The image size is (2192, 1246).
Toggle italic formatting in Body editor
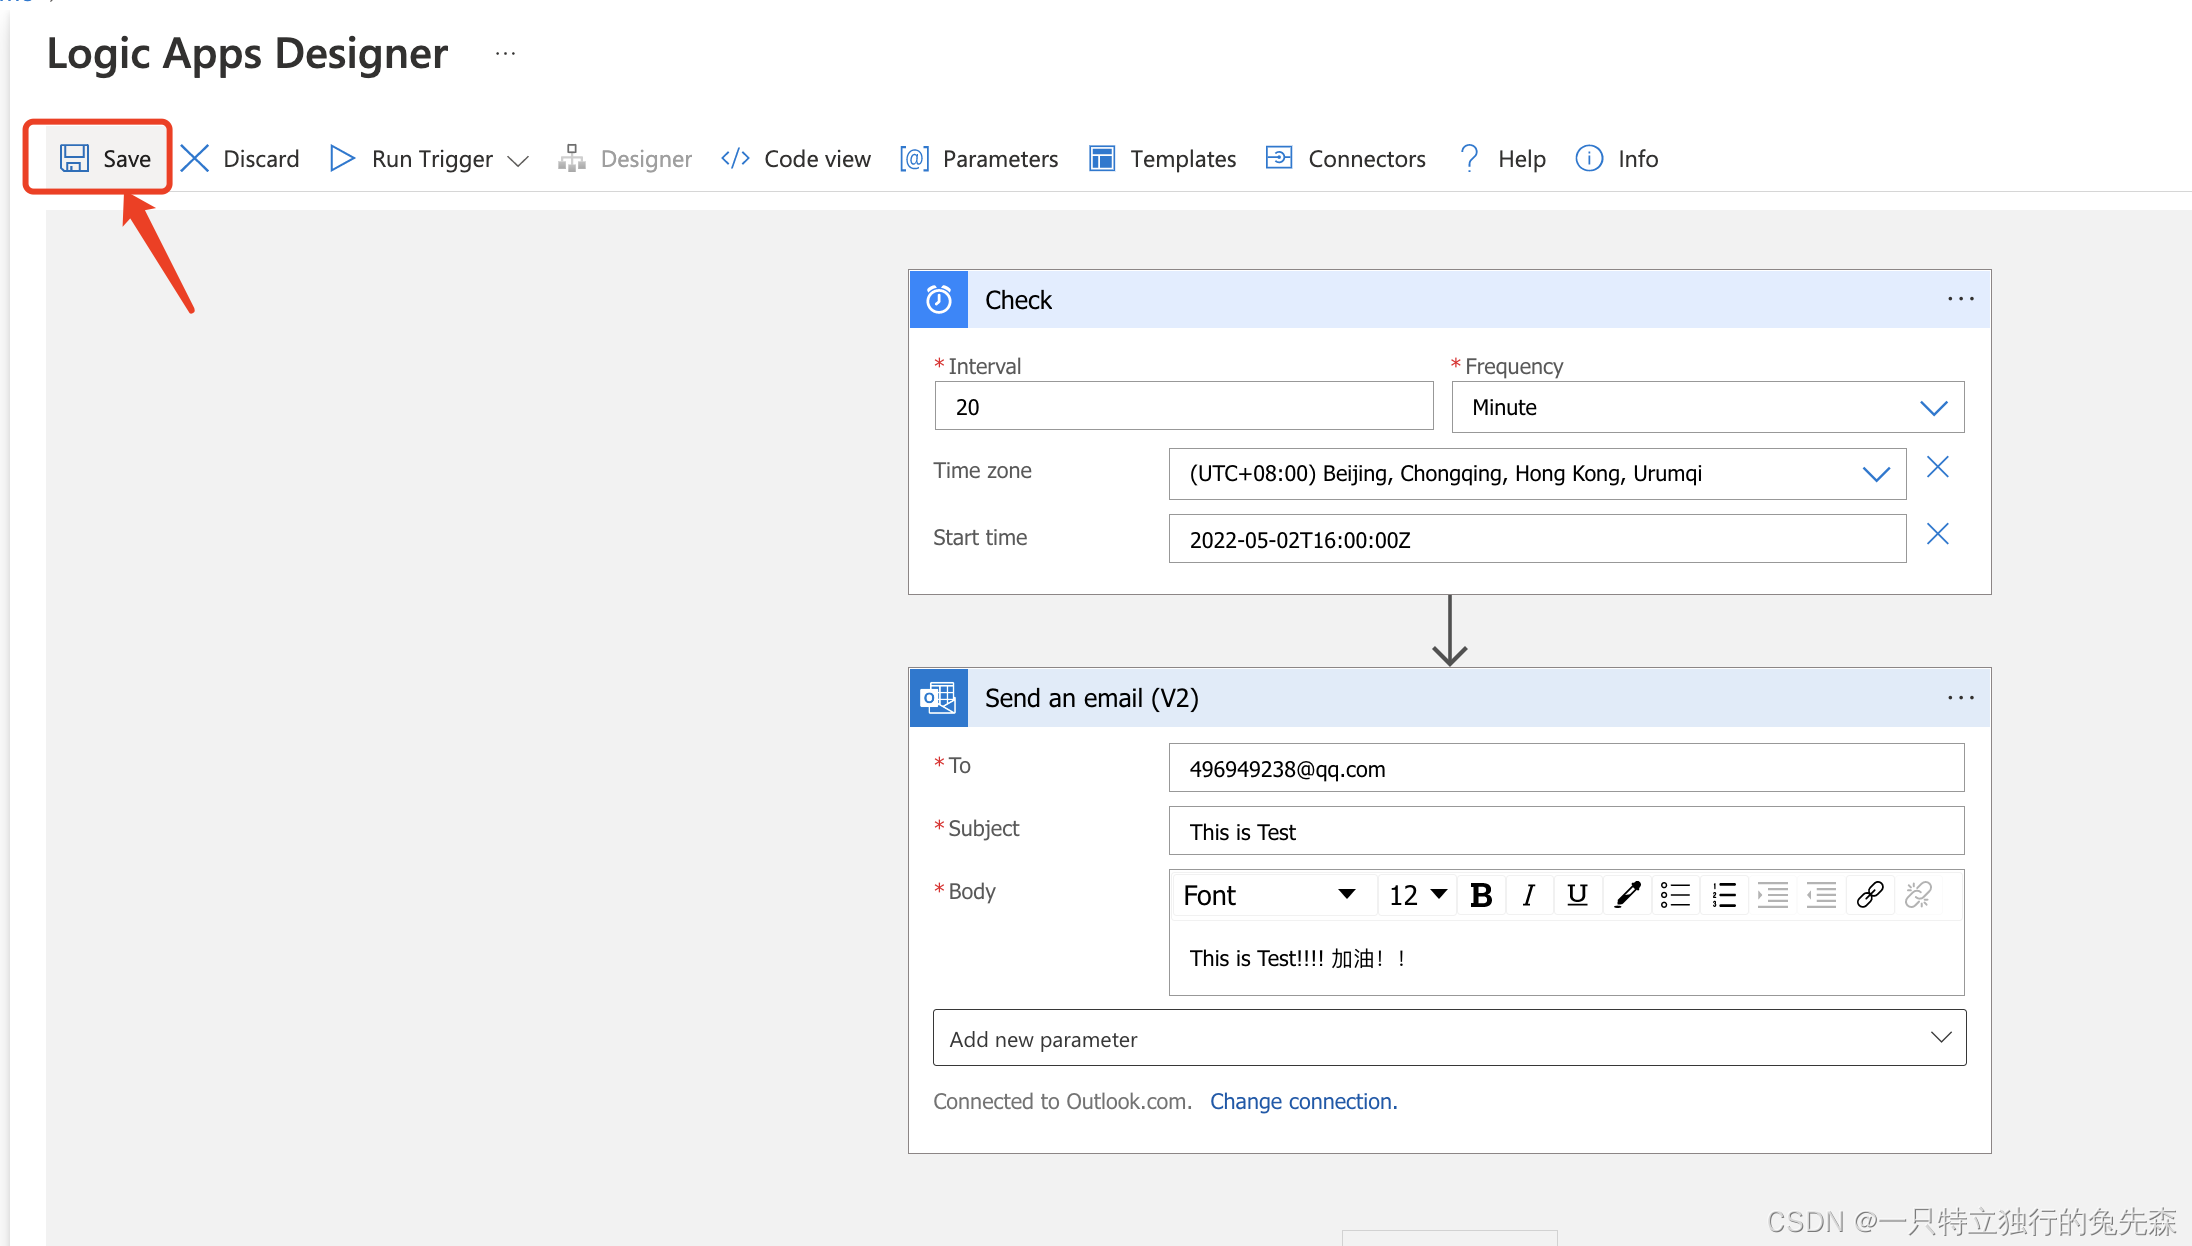1528,895
